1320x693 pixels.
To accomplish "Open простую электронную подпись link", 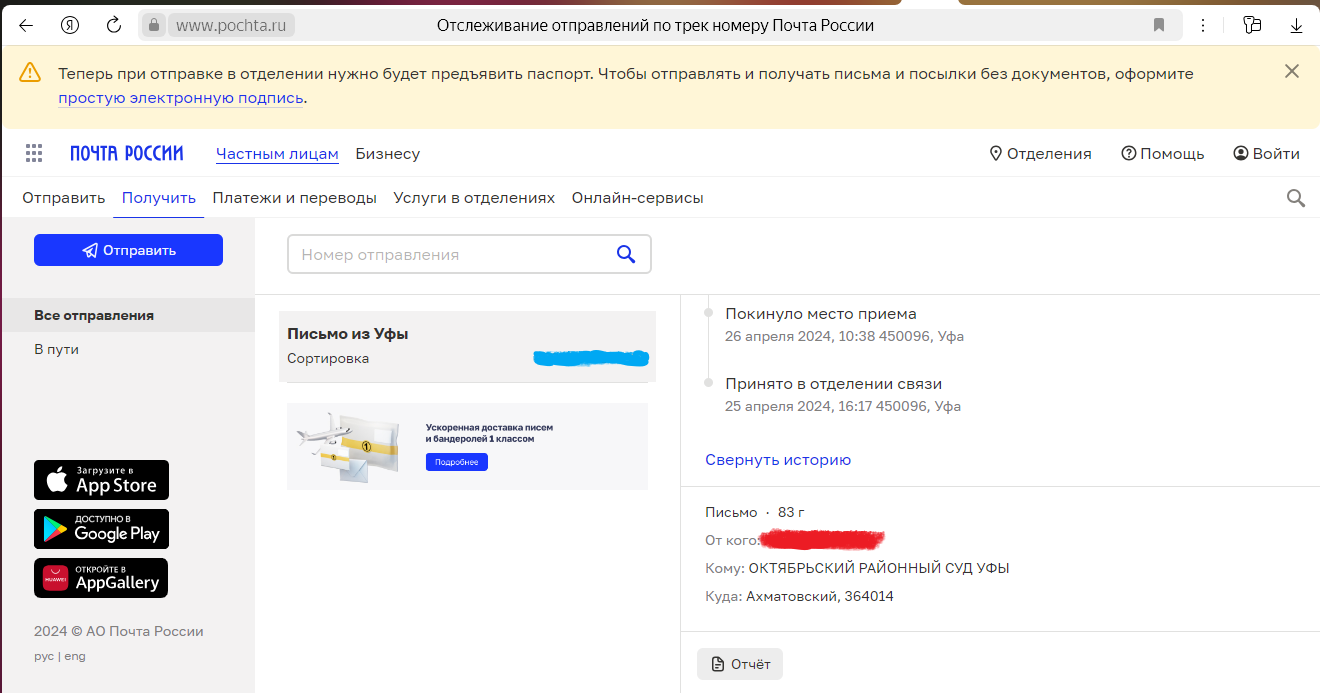I will click(180, 98).
